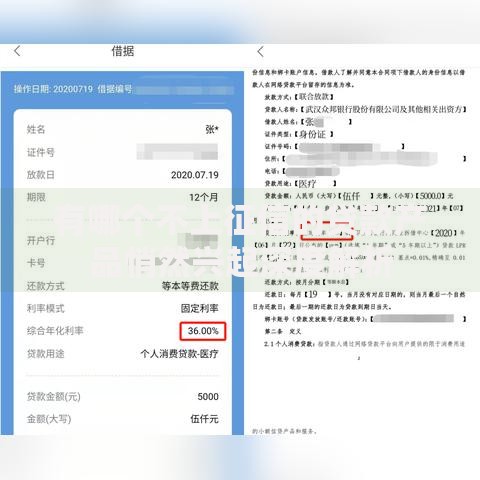This screenshot has height=480, width=480.
Task: Click the 还款方式 label
Action: pos(45,286)
